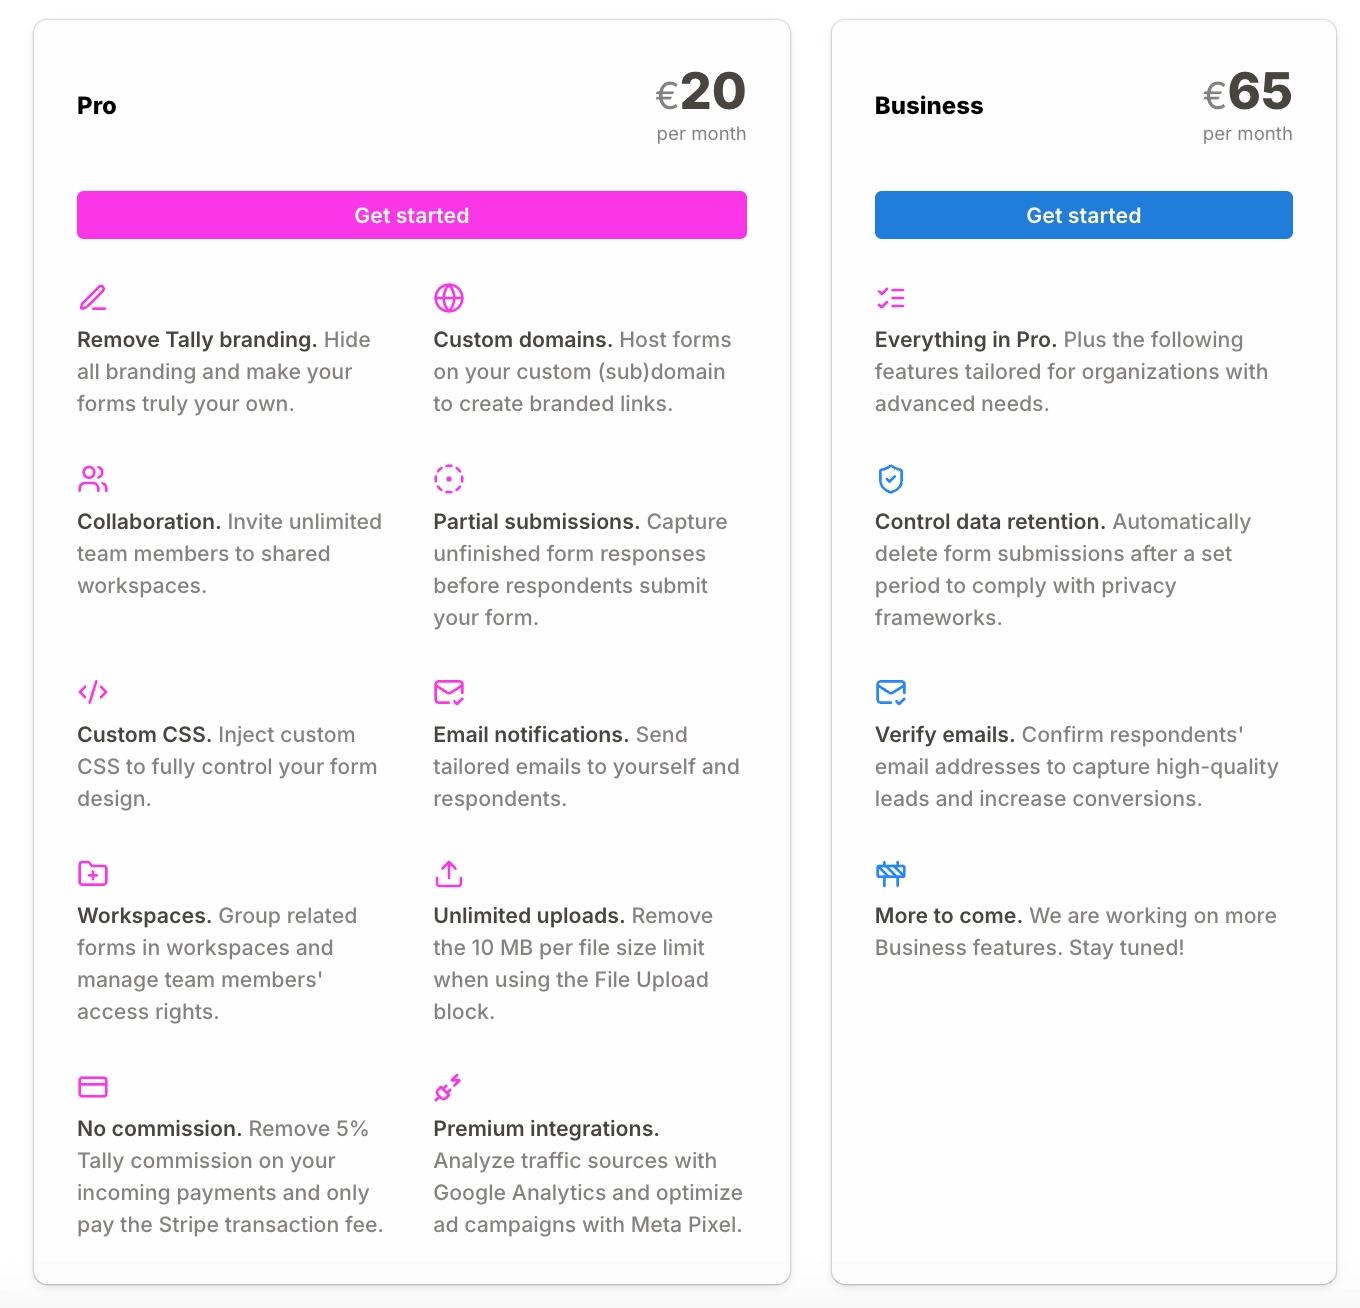Click the code brackets Custom CSS icon

pos(93,692)
